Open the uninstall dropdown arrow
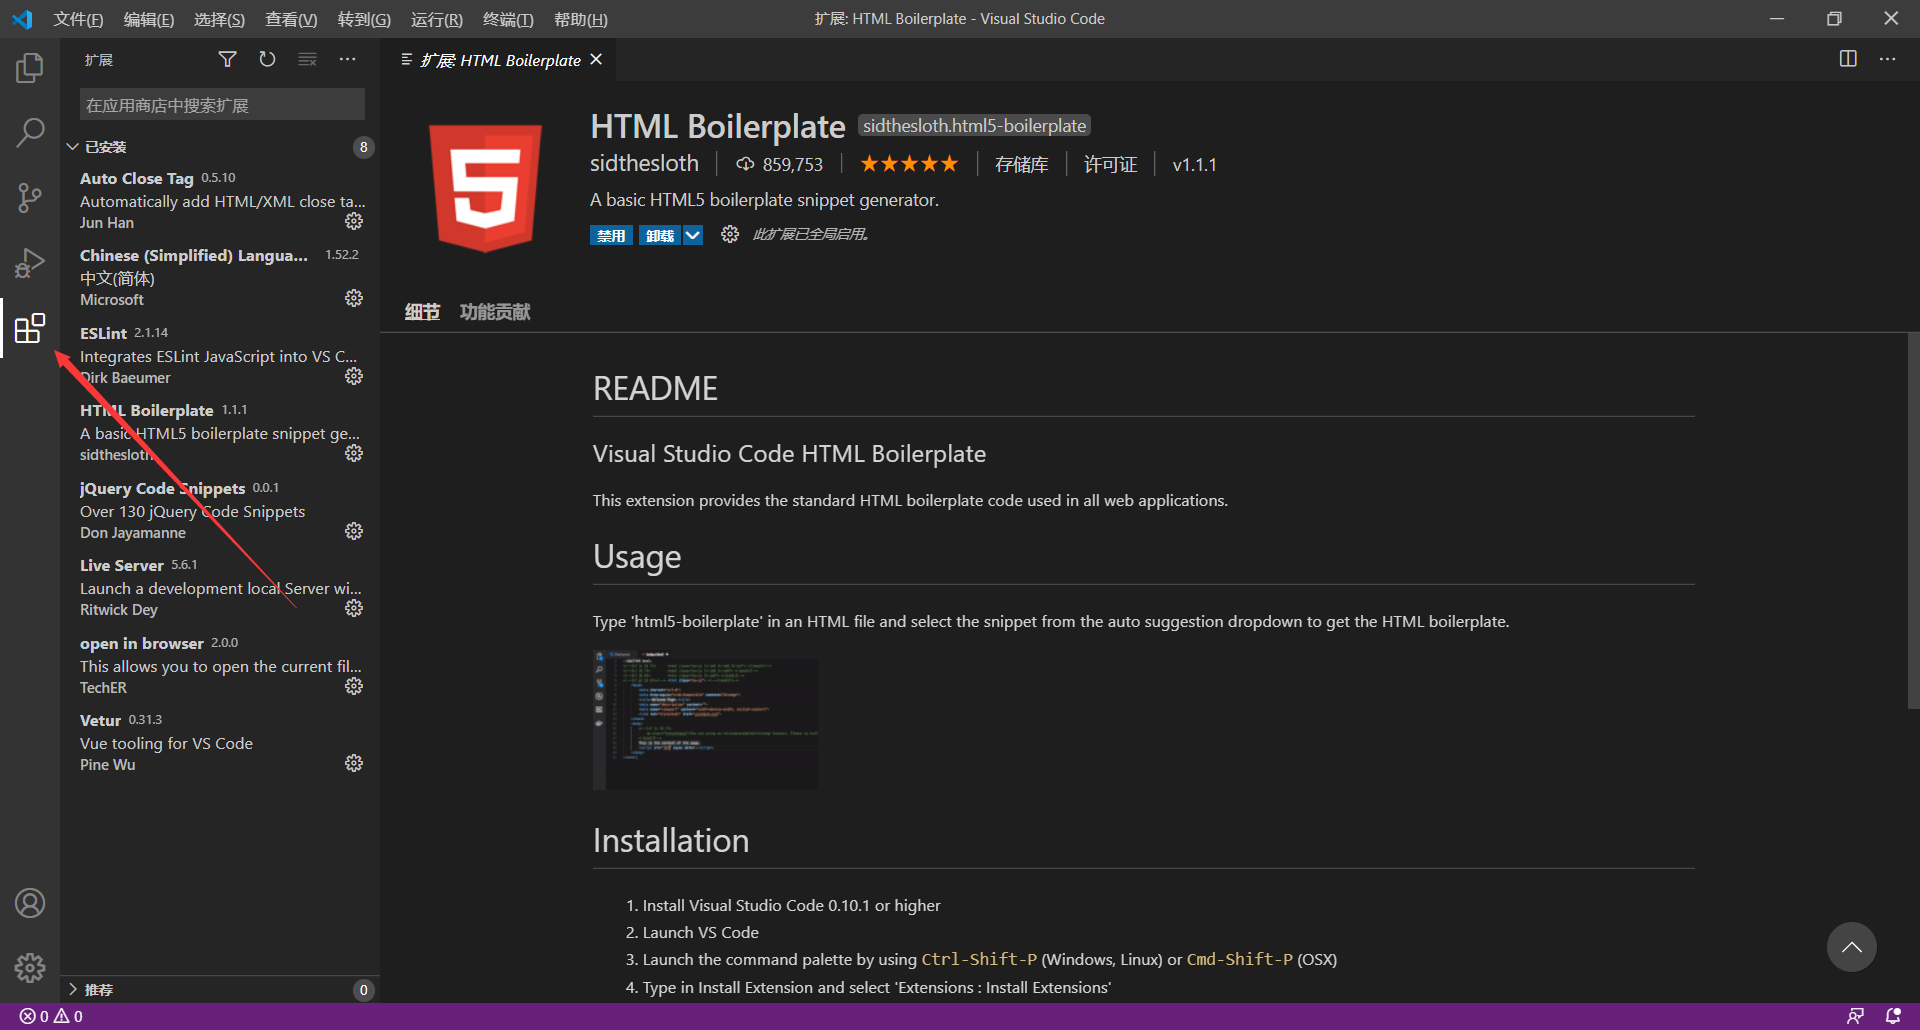The image size is (1920, 1030). [693, 235]
